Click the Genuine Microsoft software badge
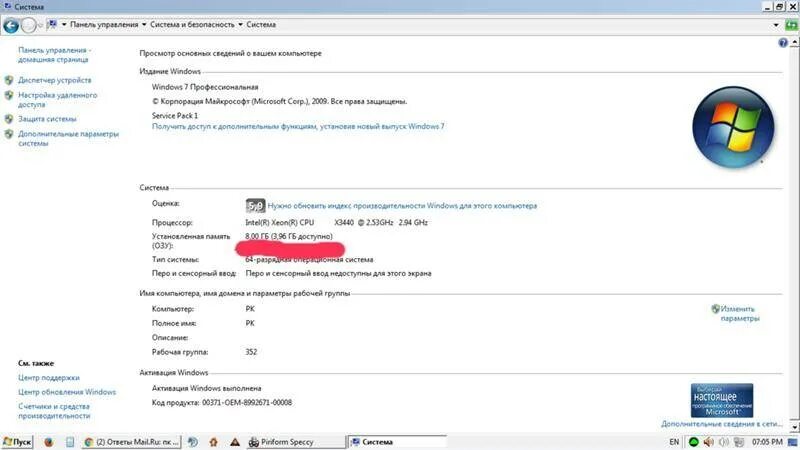Screen dimensions: 800x450 click(721, 401)
